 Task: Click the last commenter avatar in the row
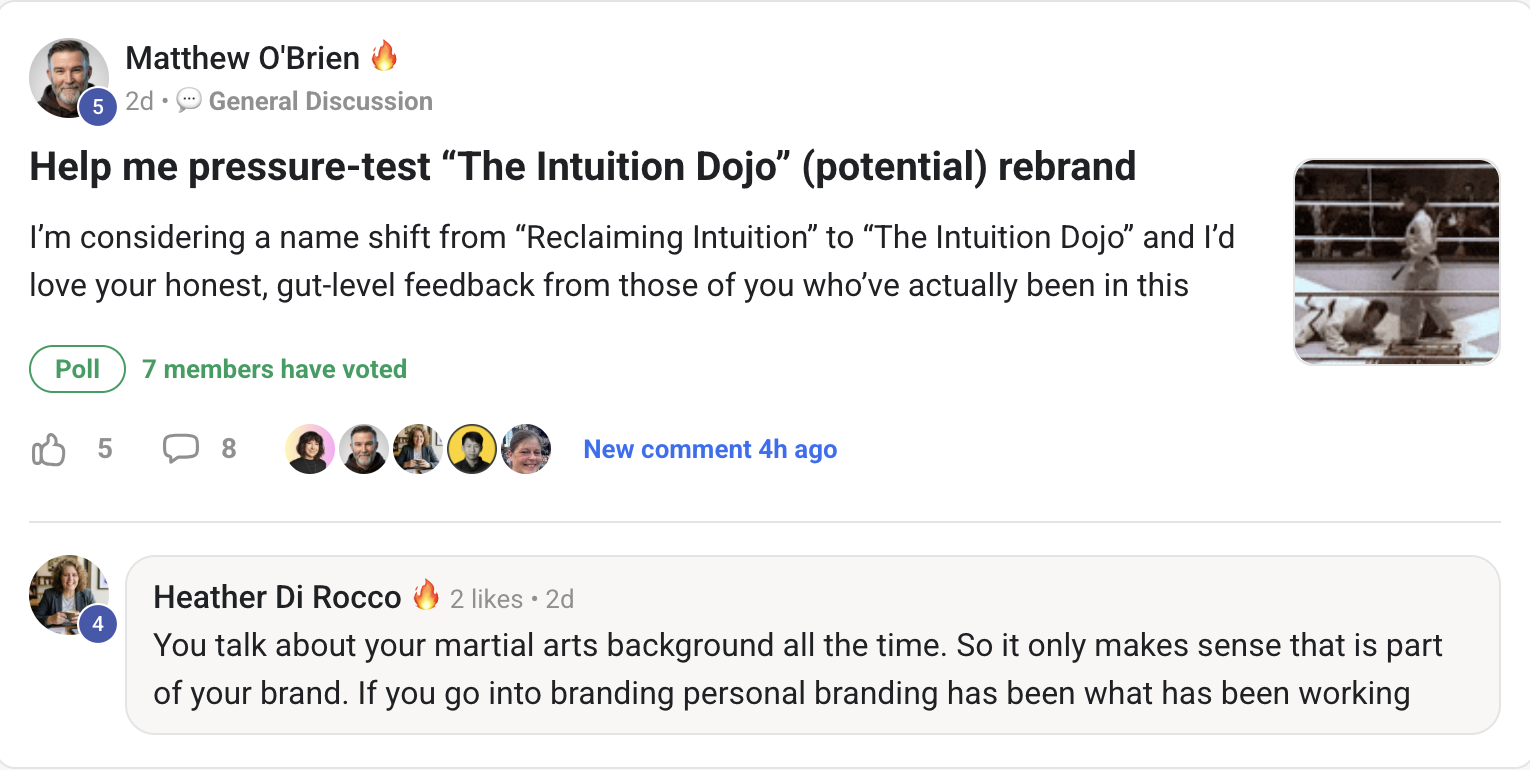(526, 449)
